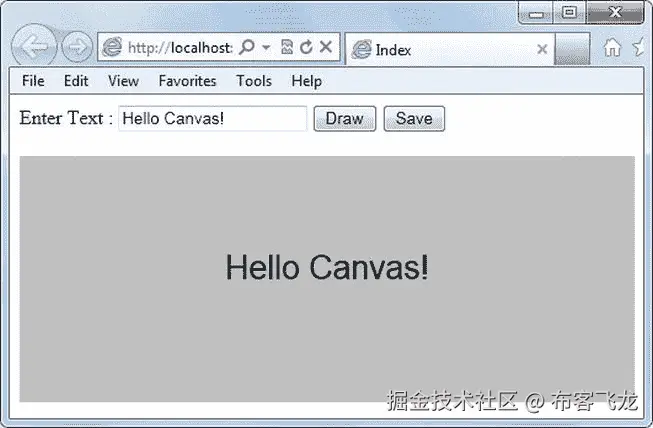Click the gray canvas with Hello Canvas!
Viewport: 653px width, 428px height.
[x=327, y=279]
